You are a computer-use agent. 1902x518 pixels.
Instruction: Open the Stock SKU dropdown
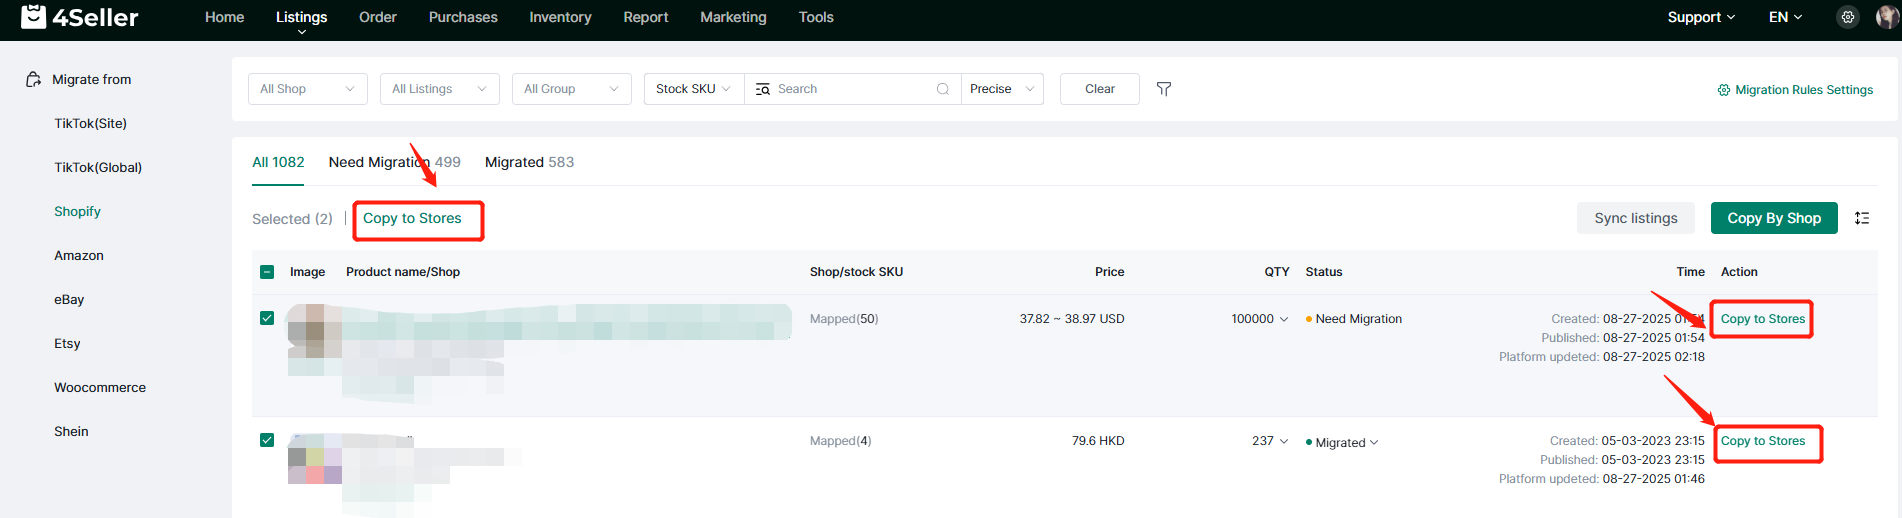(694, 89)
